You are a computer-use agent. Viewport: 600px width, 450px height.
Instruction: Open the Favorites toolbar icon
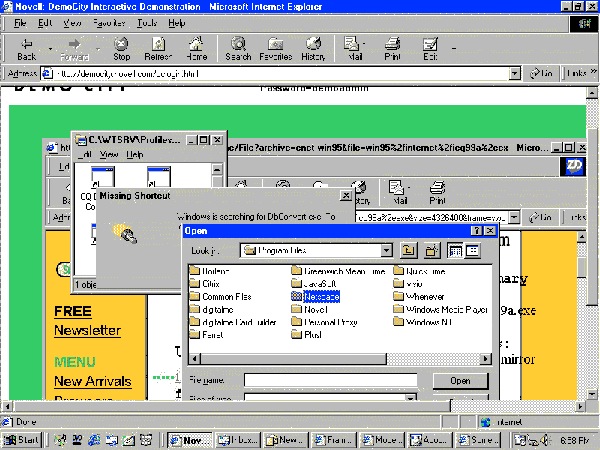click(275, 48)
